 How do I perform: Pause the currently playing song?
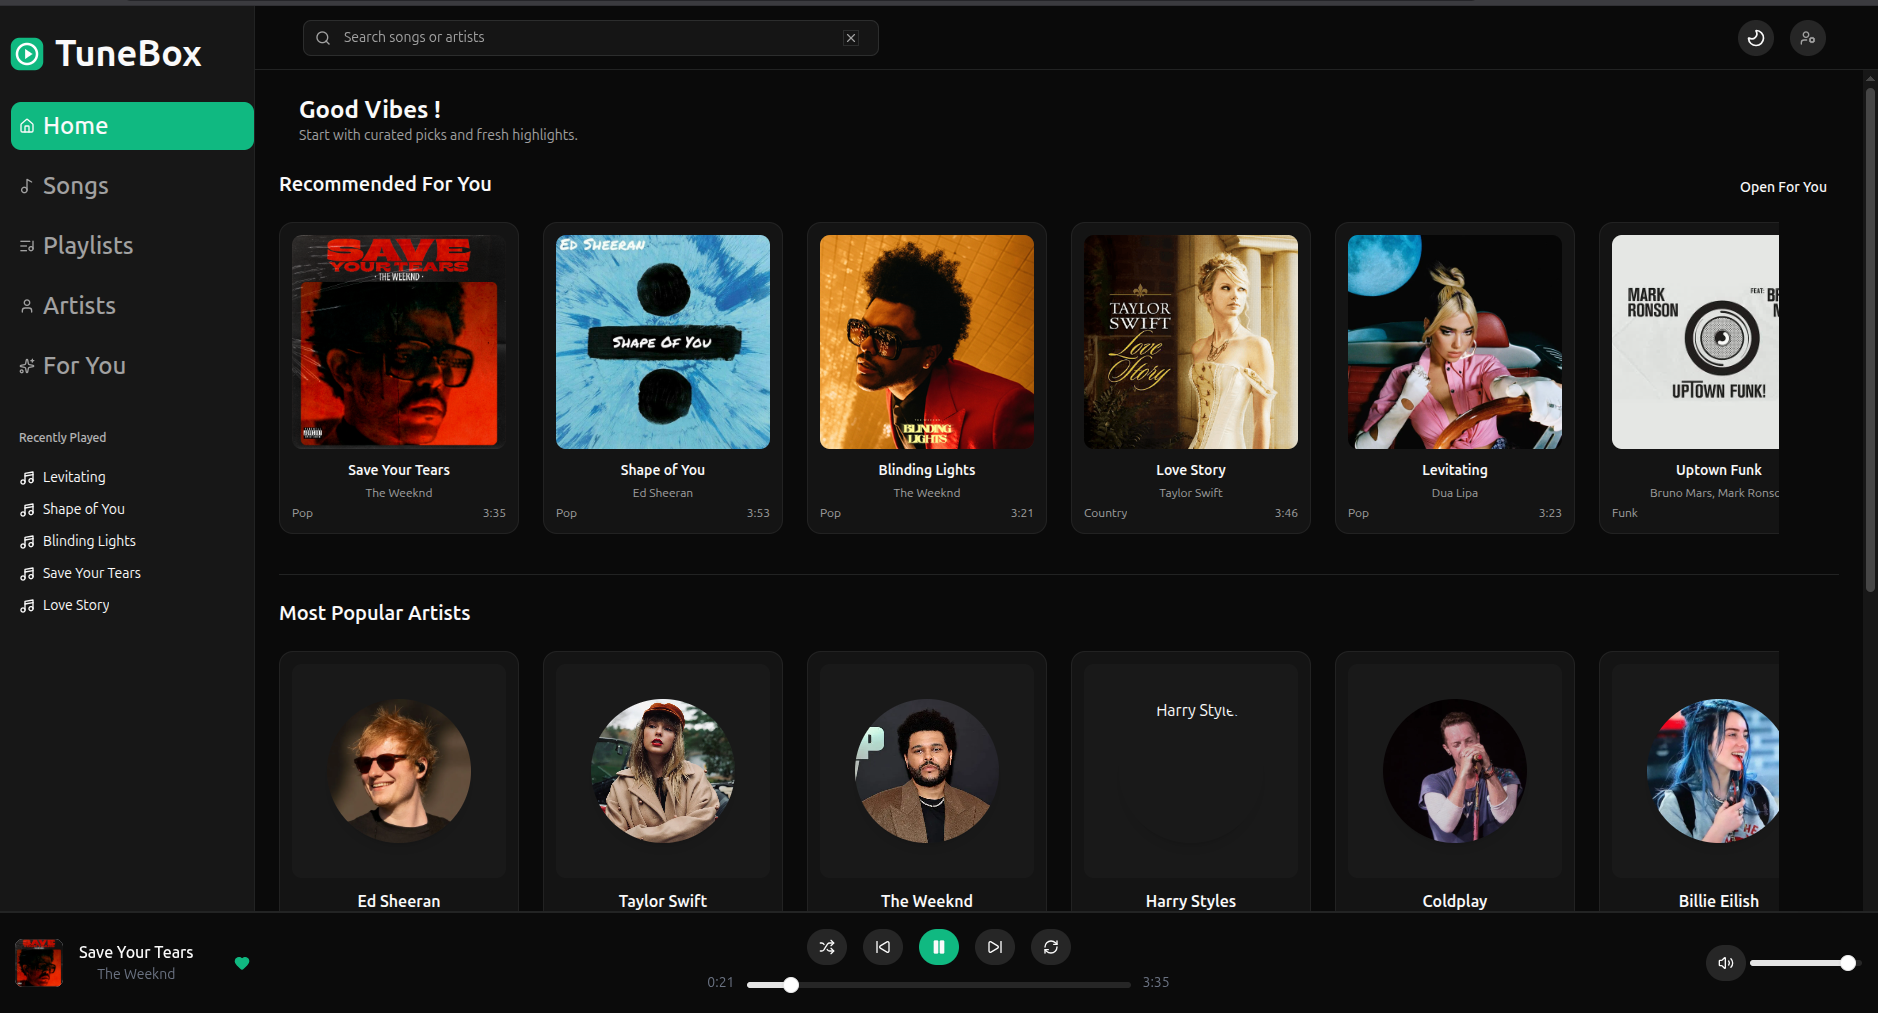click(x=938, y=946)
